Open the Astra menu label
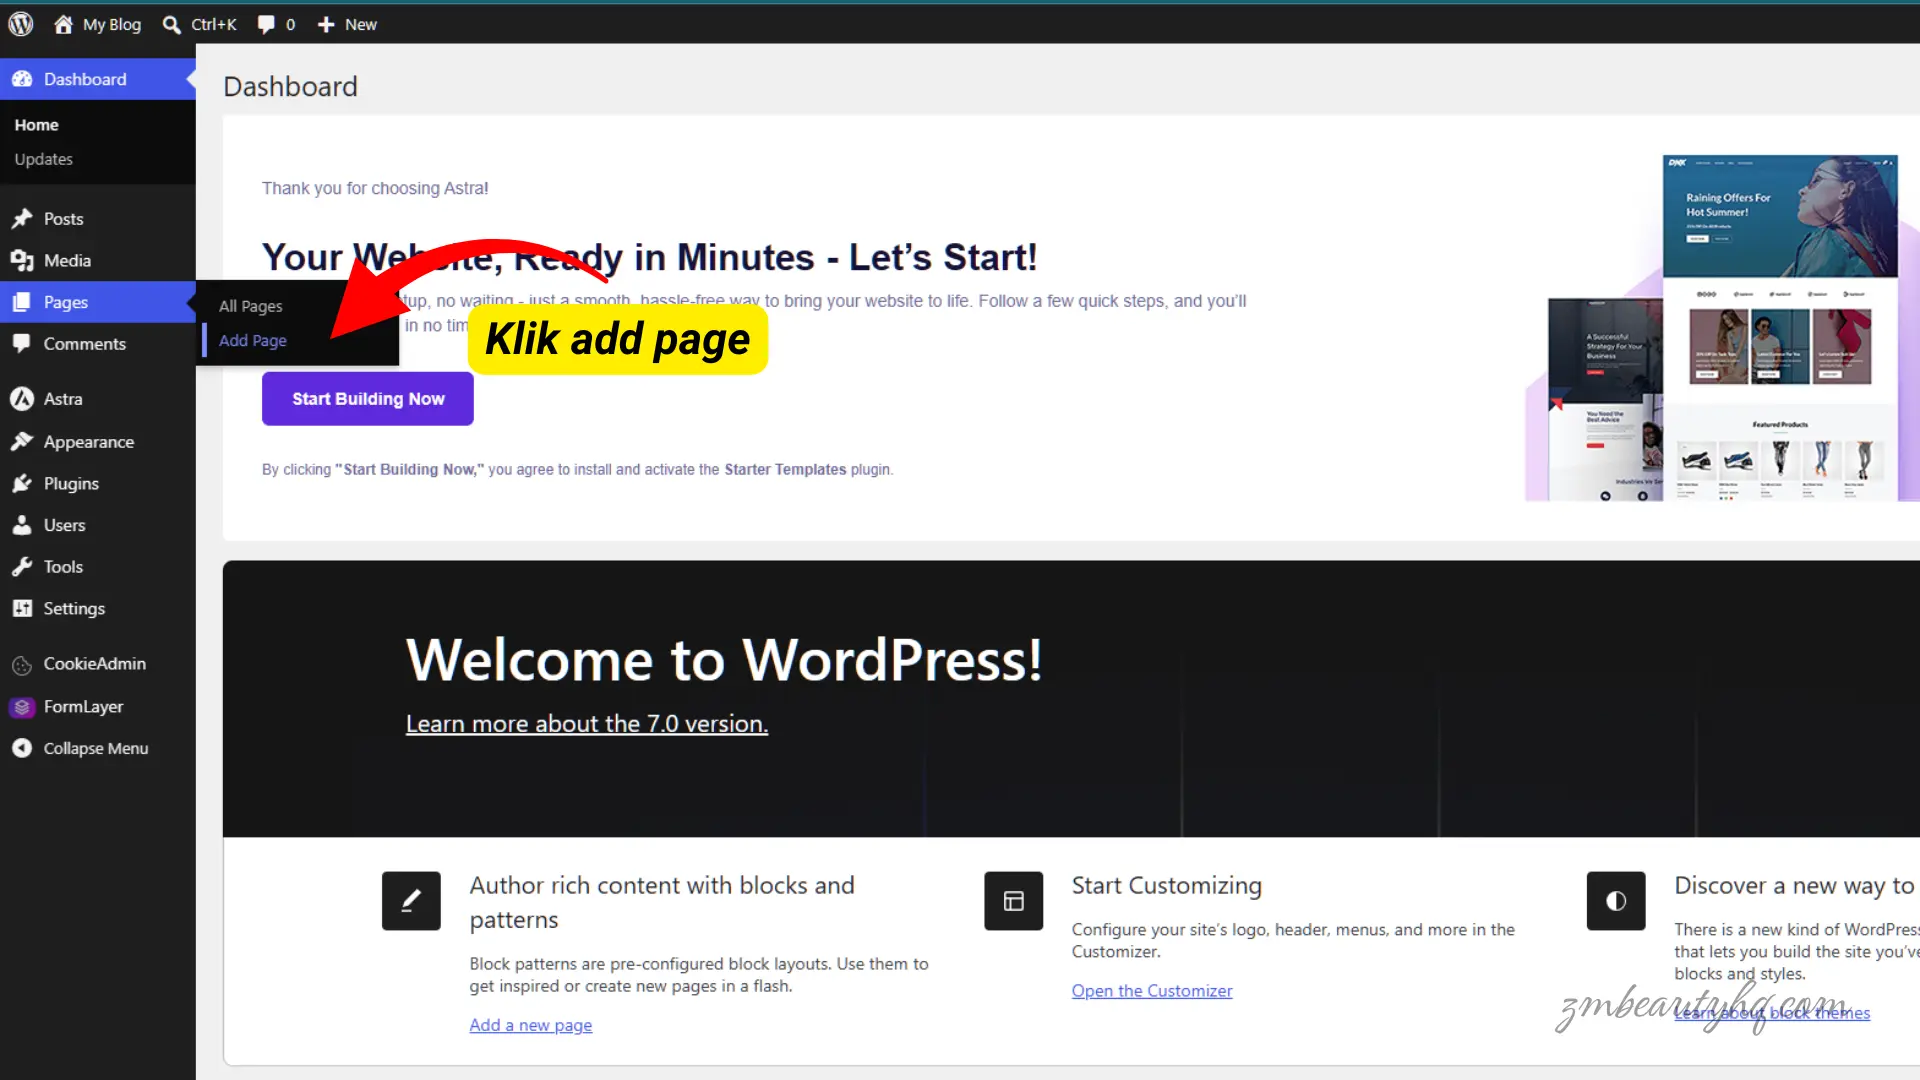The height and width of the screenshot is (1080, 1920). (63, 398)
